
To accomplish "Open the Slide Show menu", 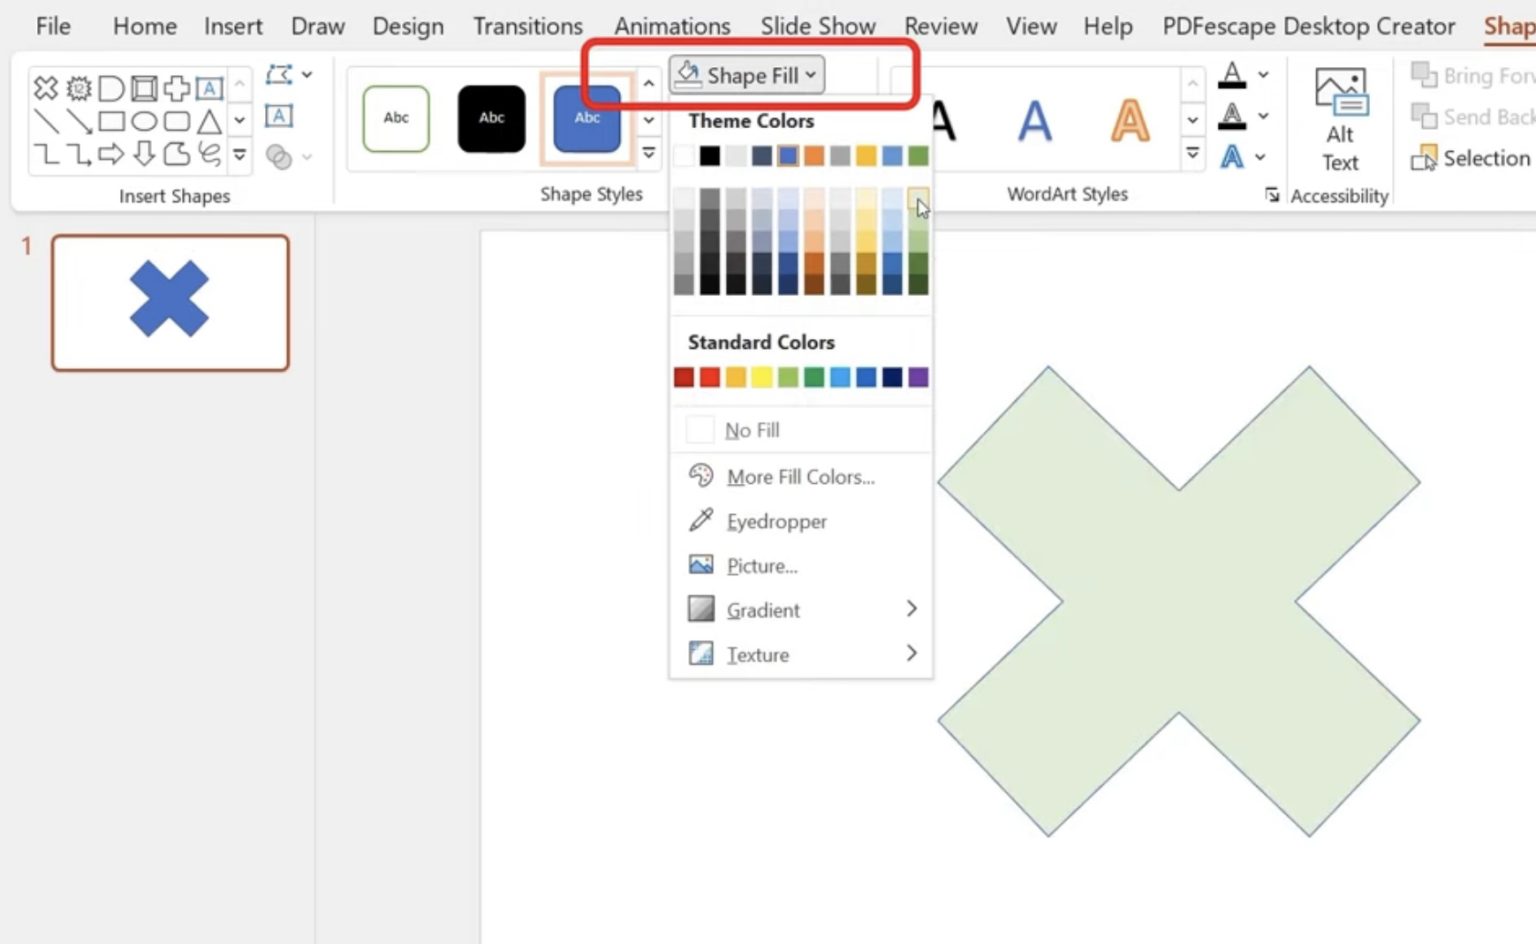I will point(818,26).
